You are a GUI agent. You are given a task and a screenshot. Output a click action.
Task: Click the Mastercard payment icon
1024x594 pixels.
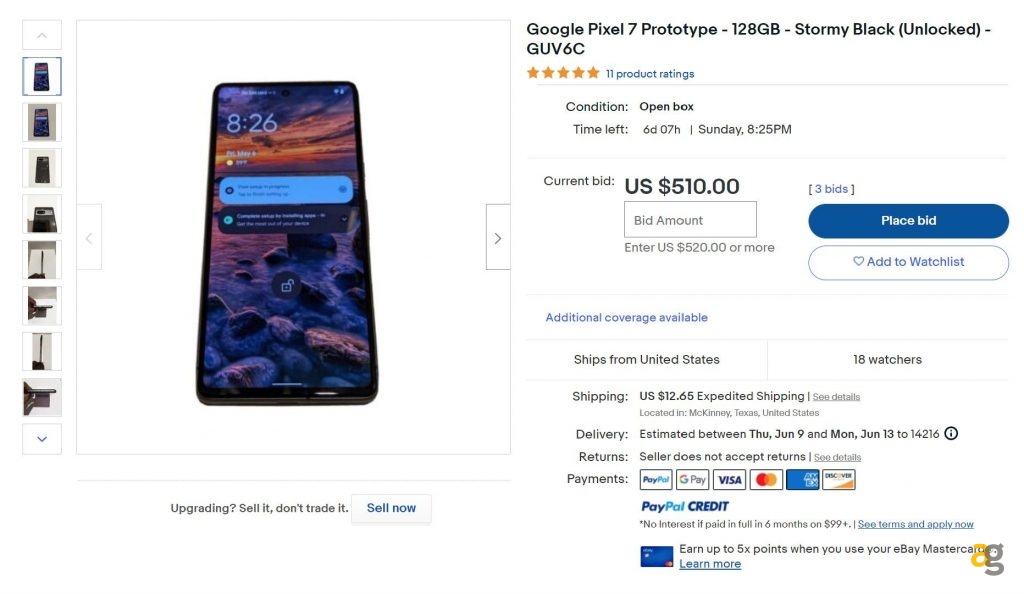[765, 479]
